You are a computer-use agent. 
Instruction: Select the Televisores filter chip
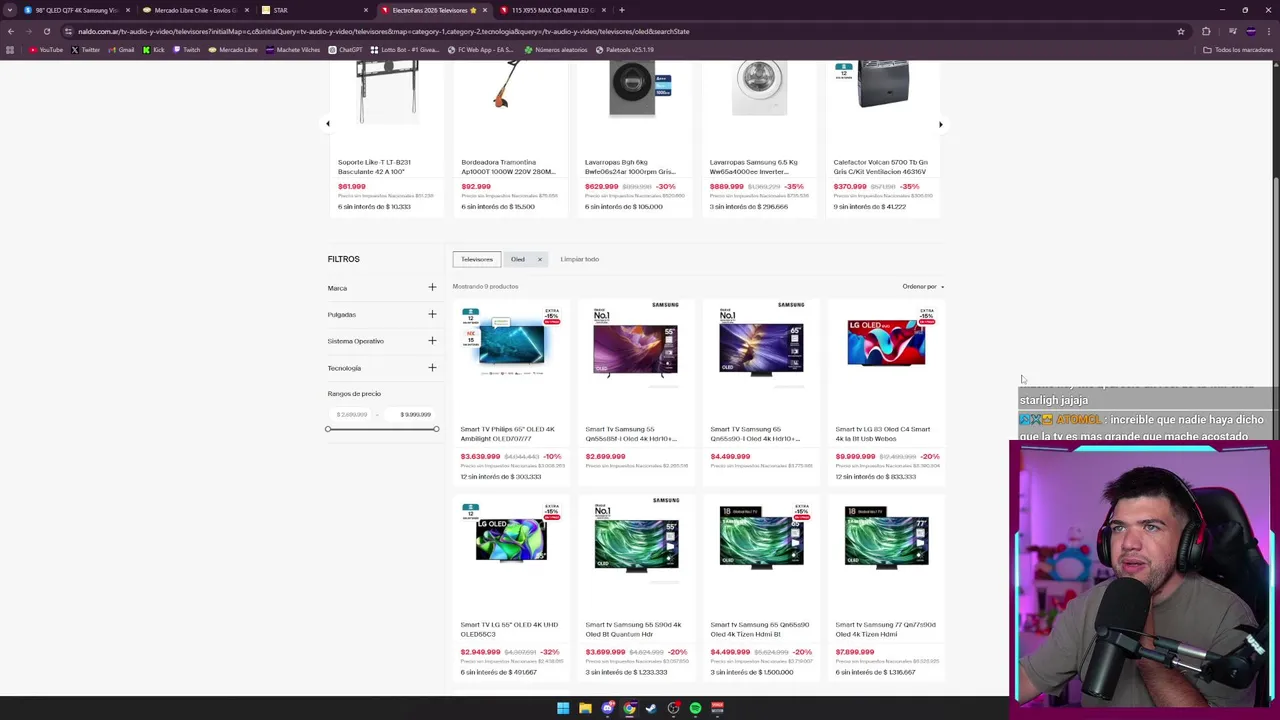point(477,260)
